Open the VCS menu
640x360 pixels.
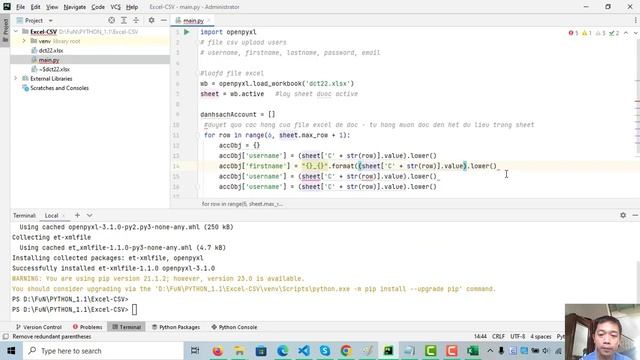(116, 7)
